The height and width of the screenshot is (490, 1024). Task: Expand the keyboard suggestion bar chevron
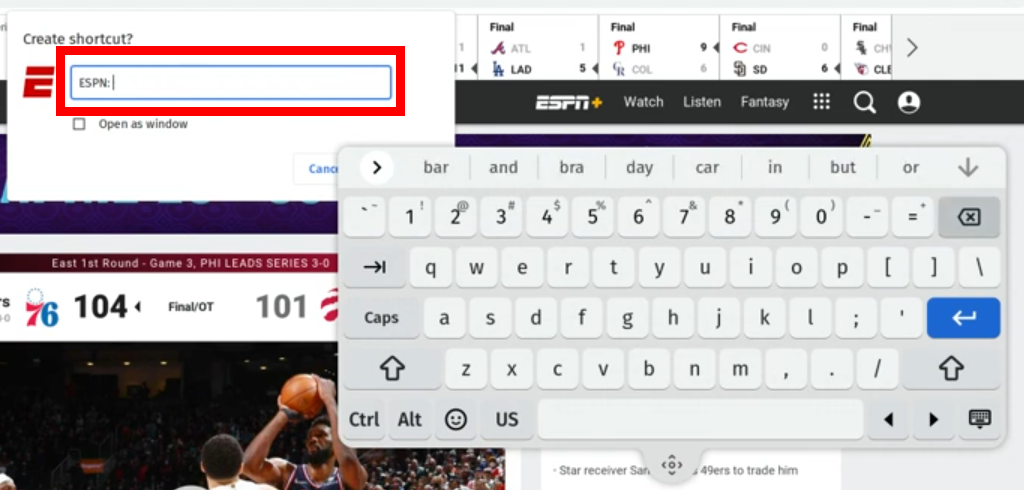coord(377,168)
